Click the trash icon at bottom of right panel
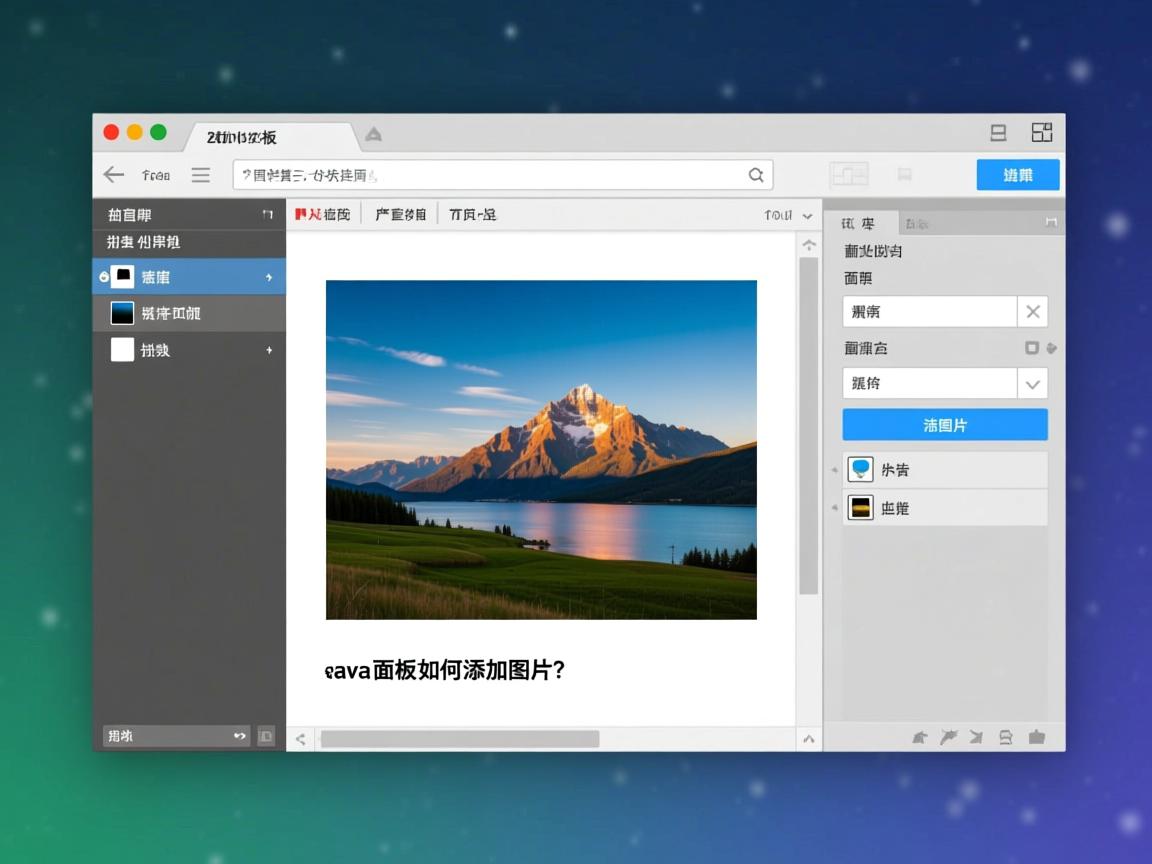Image resolution: width=1152 pixels, height=864 pixels. click(x=1037, y=737)
